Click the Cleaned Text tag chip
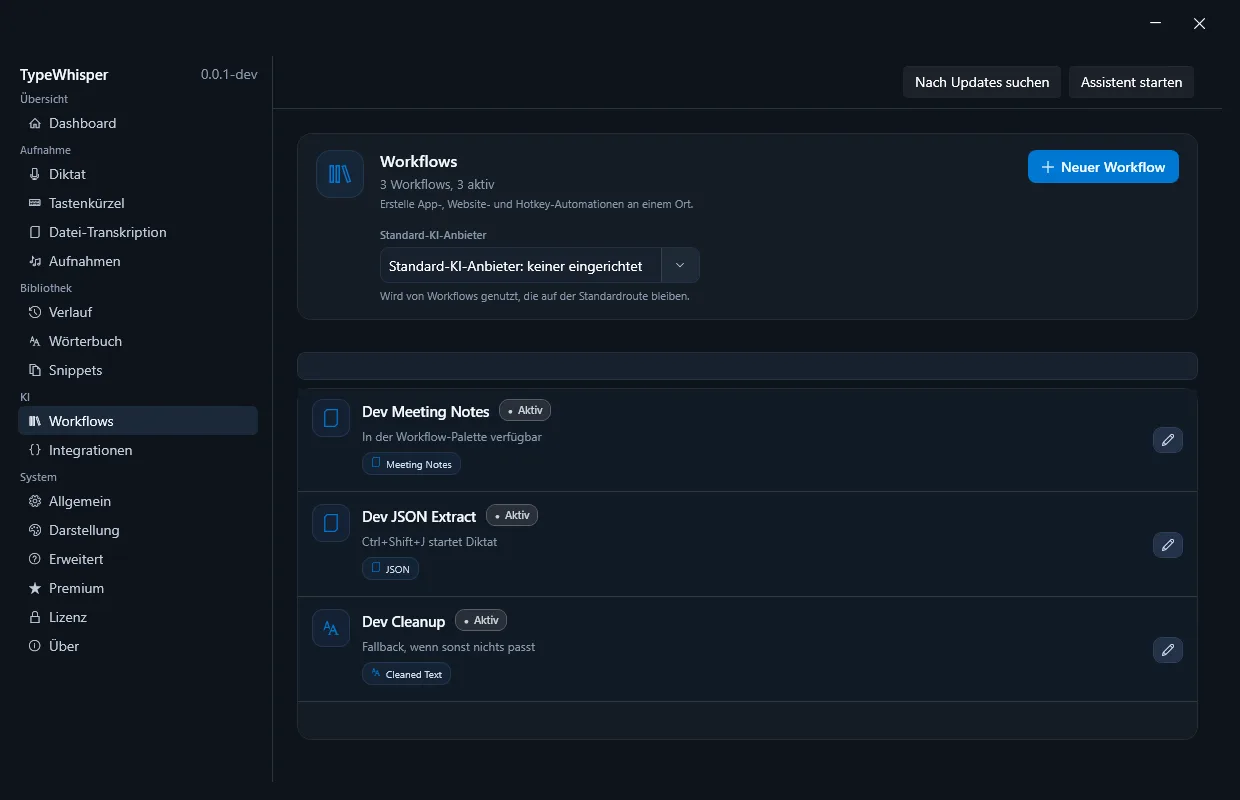The width and height of the screenshot is (1240, 800). [406, 674]
